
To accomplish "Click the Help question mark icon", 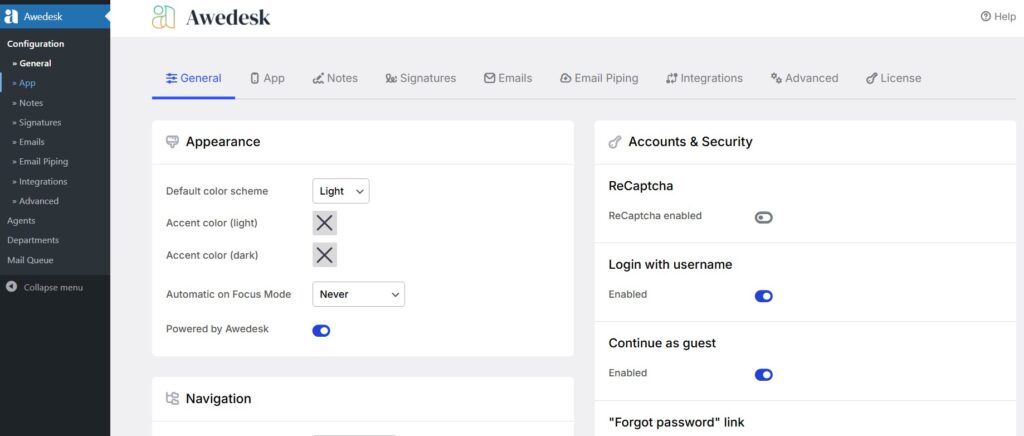I will pyautogui.click(x=985, y=17).
